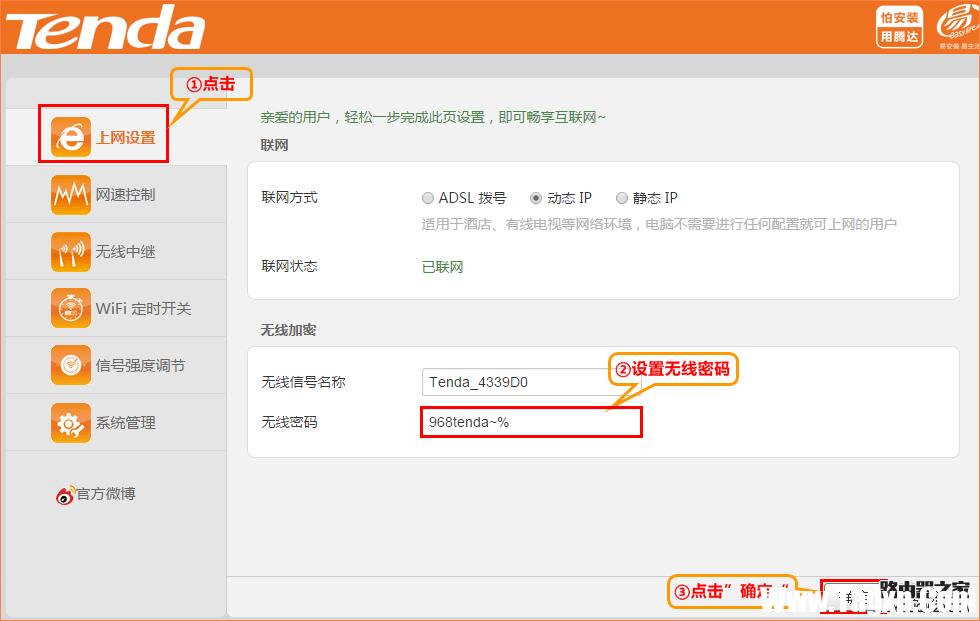Select 动态 IP connection type
The height and width of the screenshot is (621, 980).
pos(536,198)
